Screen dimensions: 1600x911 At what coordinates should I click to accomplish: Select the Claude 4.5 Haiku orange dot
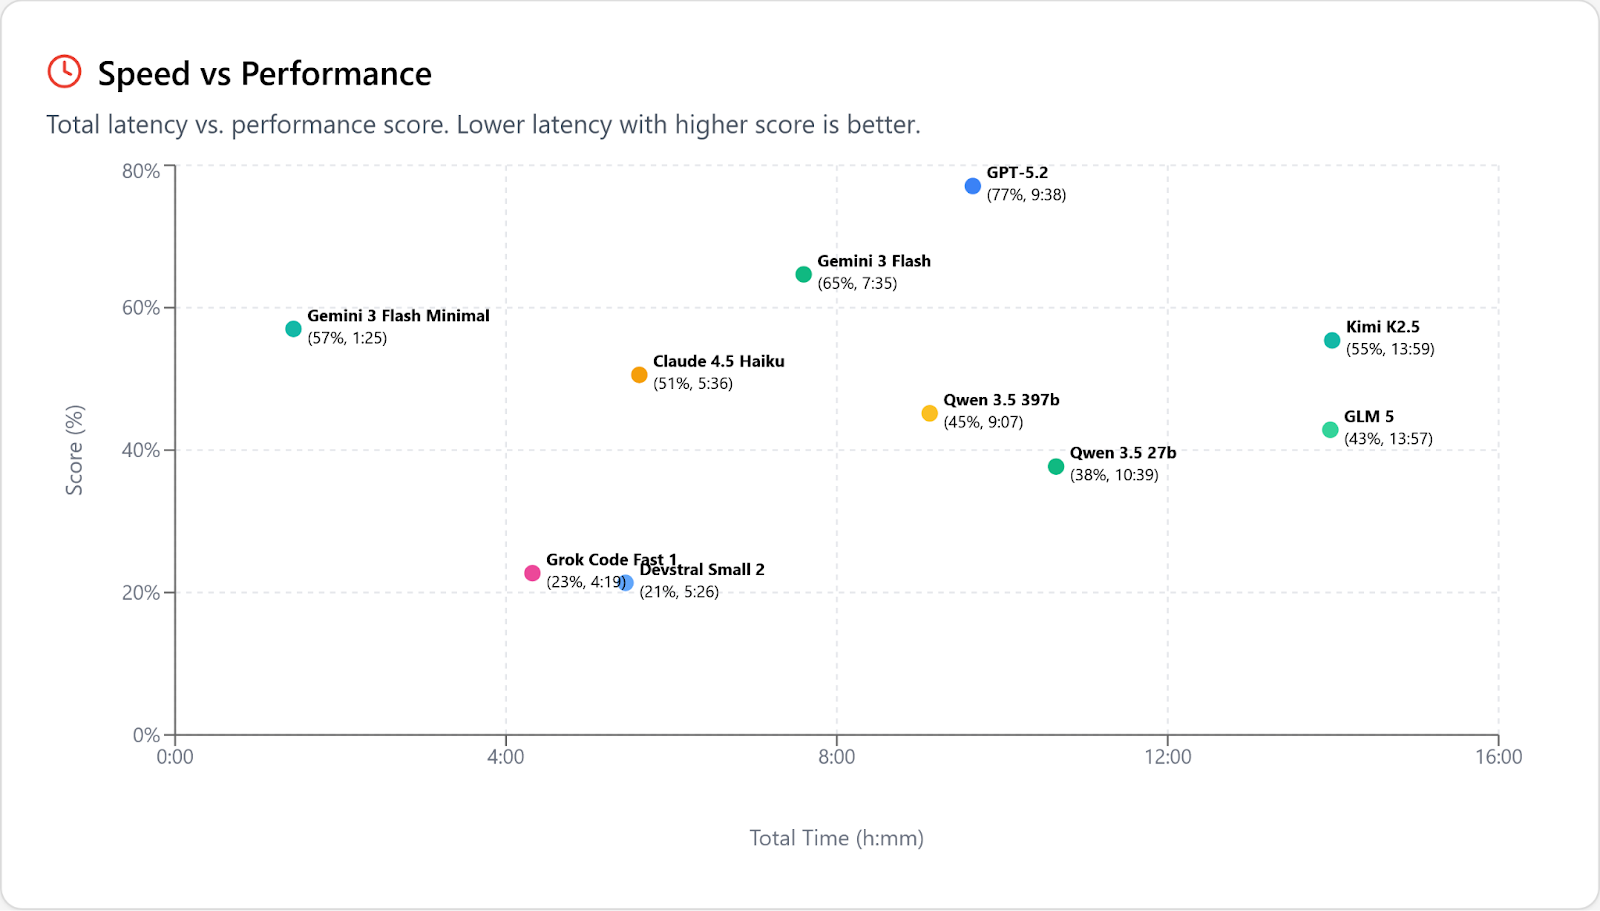point(639,375)
